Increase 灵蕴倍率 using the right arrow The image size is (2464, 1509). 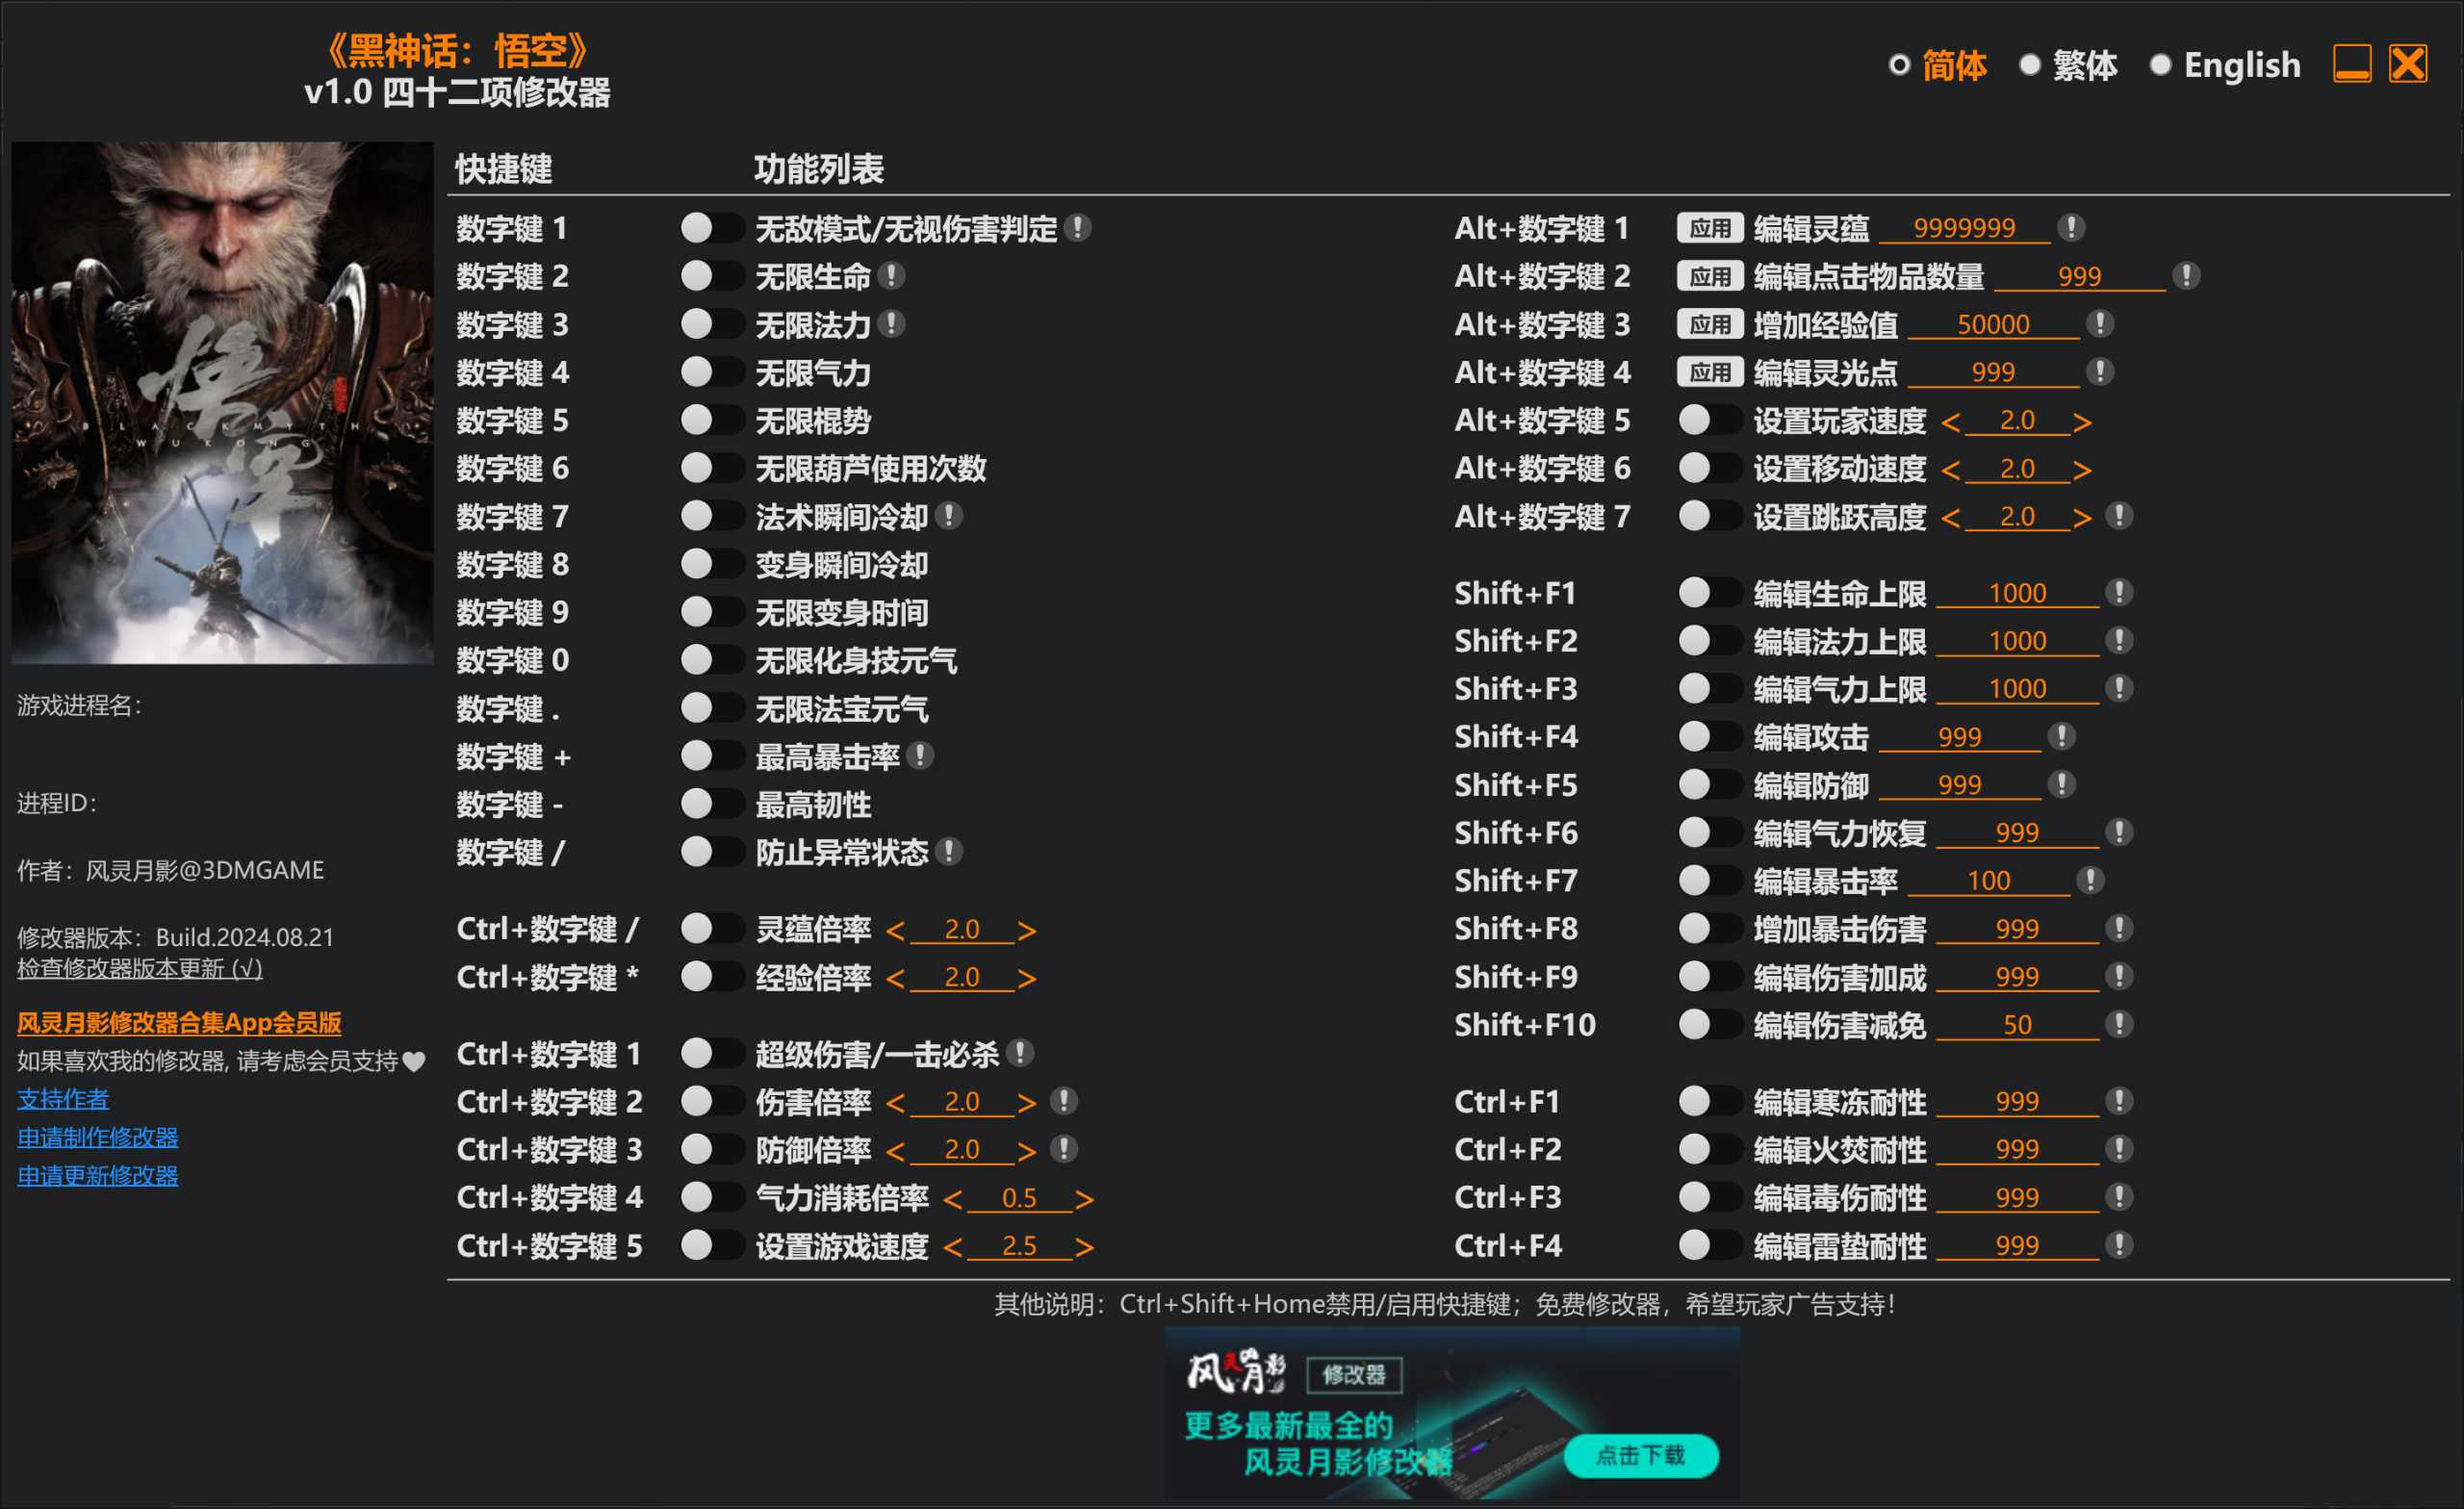click(x=1029, y=929)
